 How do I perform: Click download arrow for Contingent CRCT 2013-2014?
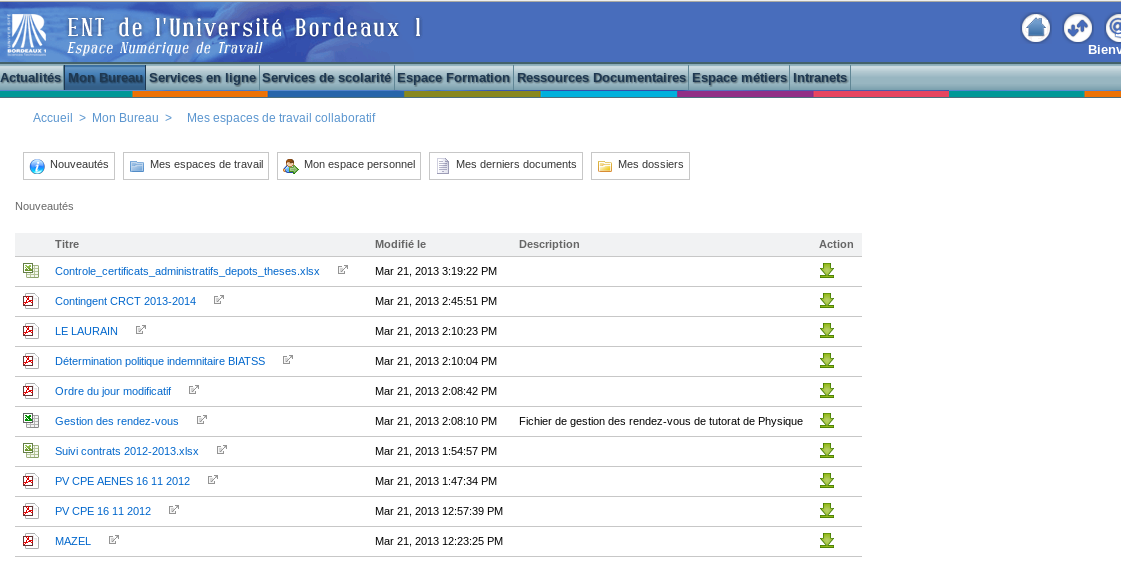(827, 301)
